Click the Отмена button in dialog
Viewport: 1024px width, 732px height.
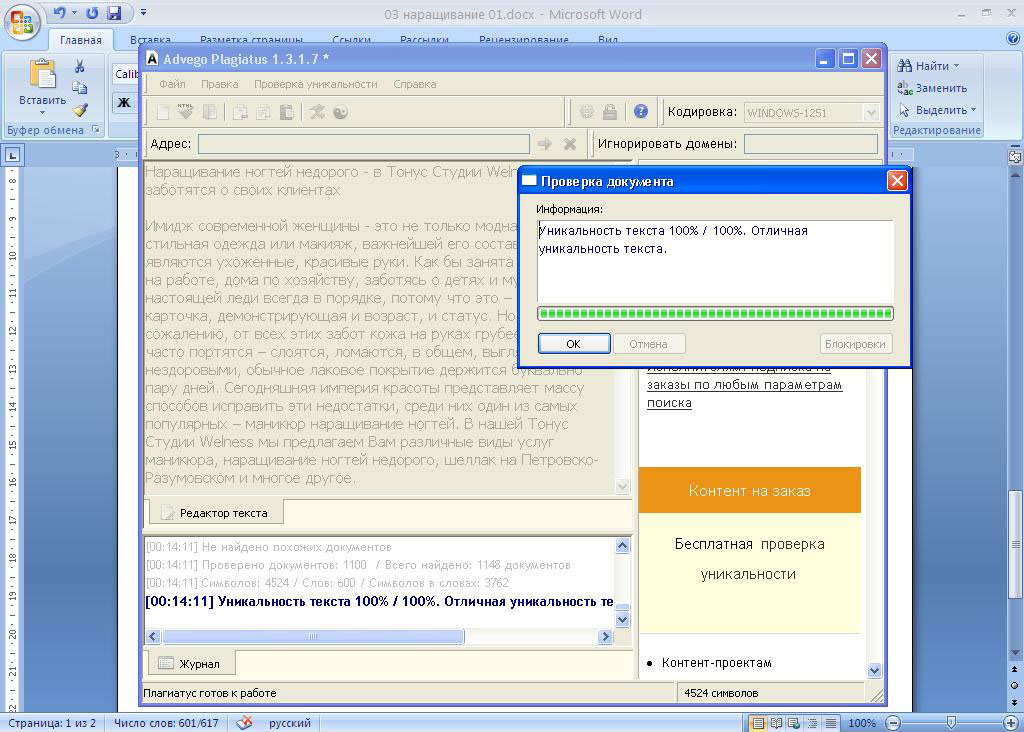click(x=648, y=344)
